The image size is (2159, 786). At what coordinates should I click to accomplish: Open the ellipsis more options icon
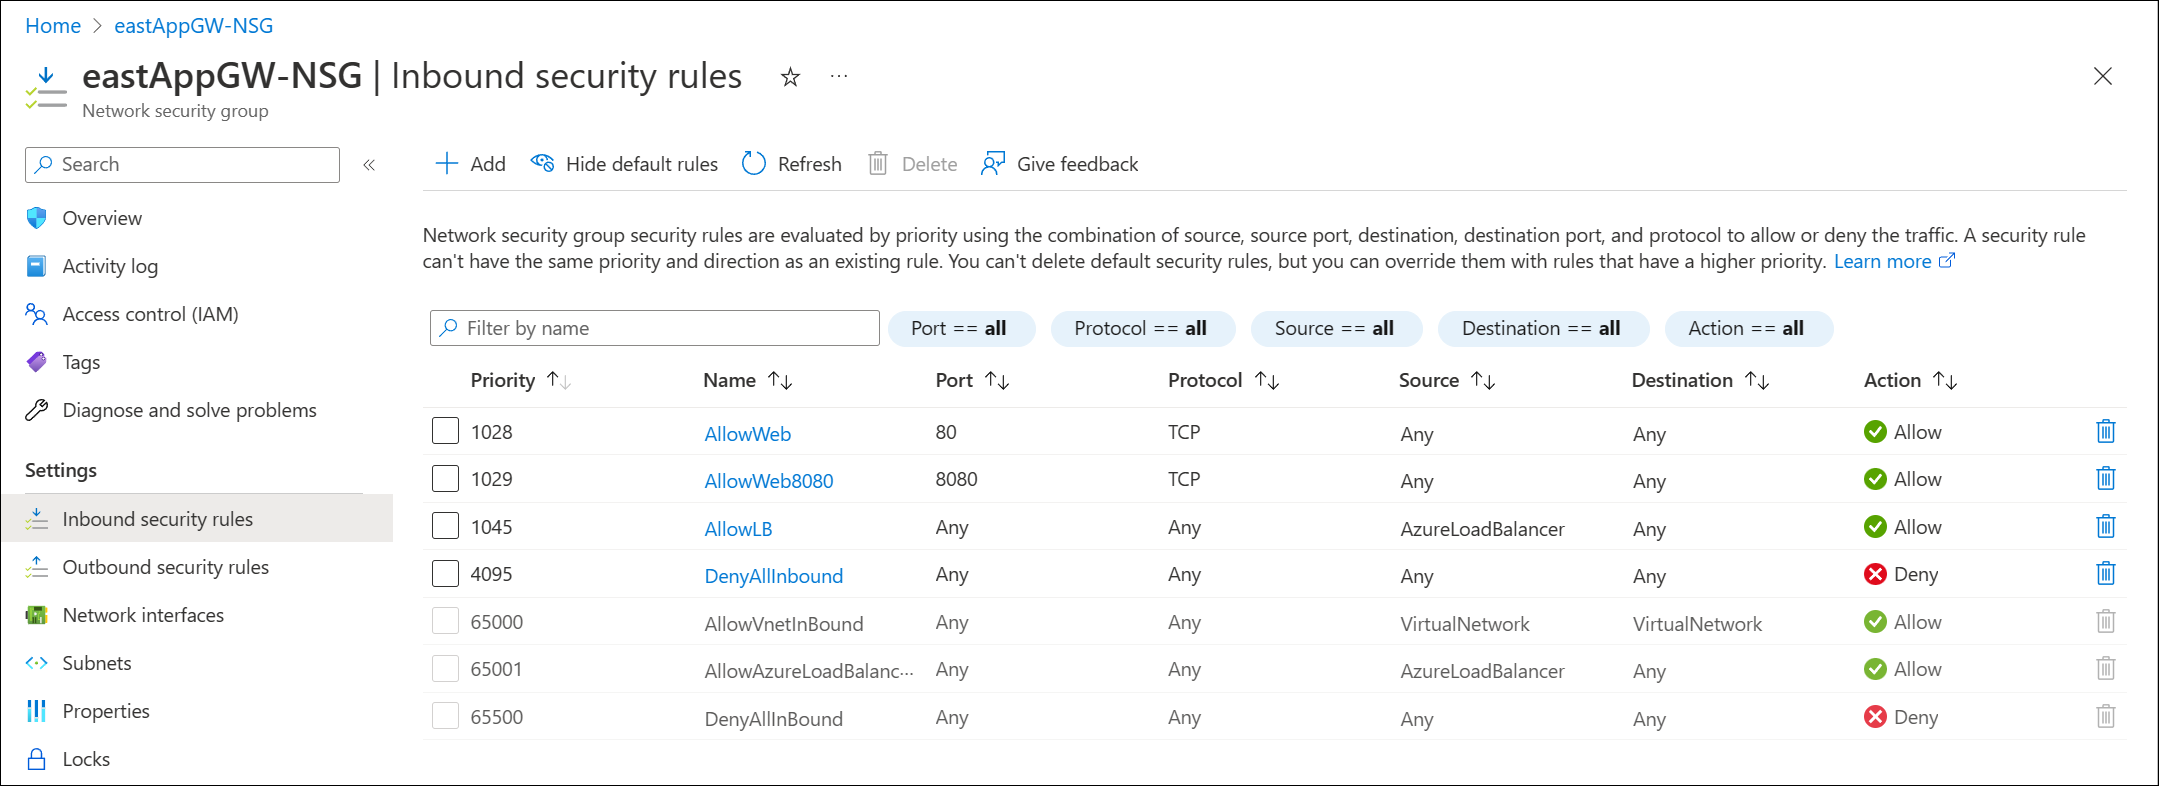[x=839, y=76]
